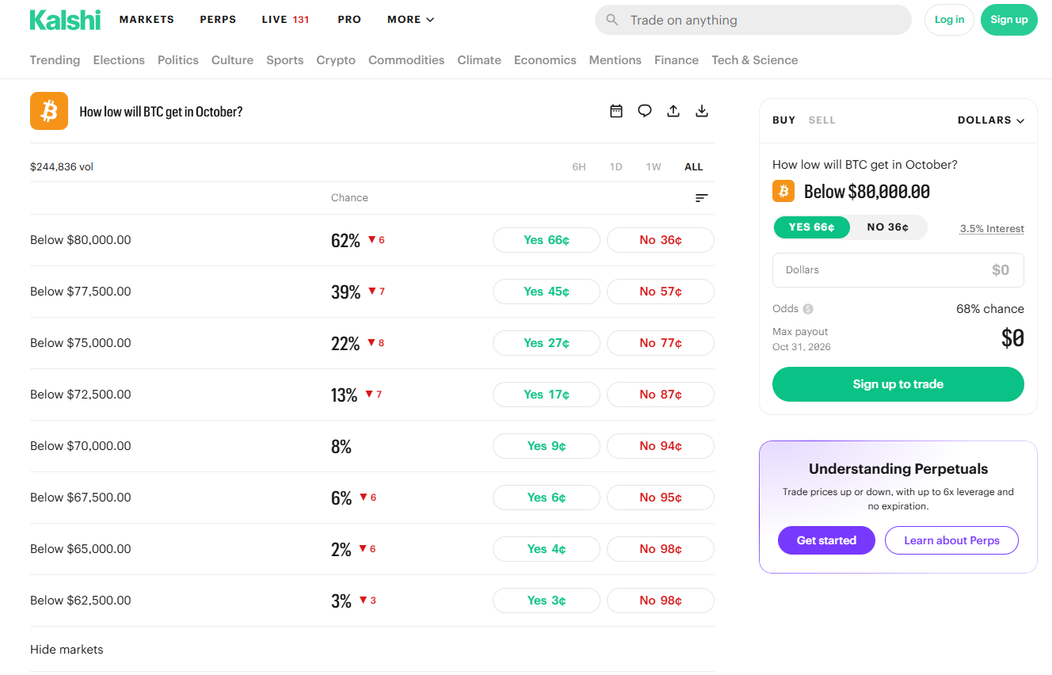The image size is (1052, 675).
Task: Click the Odds info icon
Action: 808,309
